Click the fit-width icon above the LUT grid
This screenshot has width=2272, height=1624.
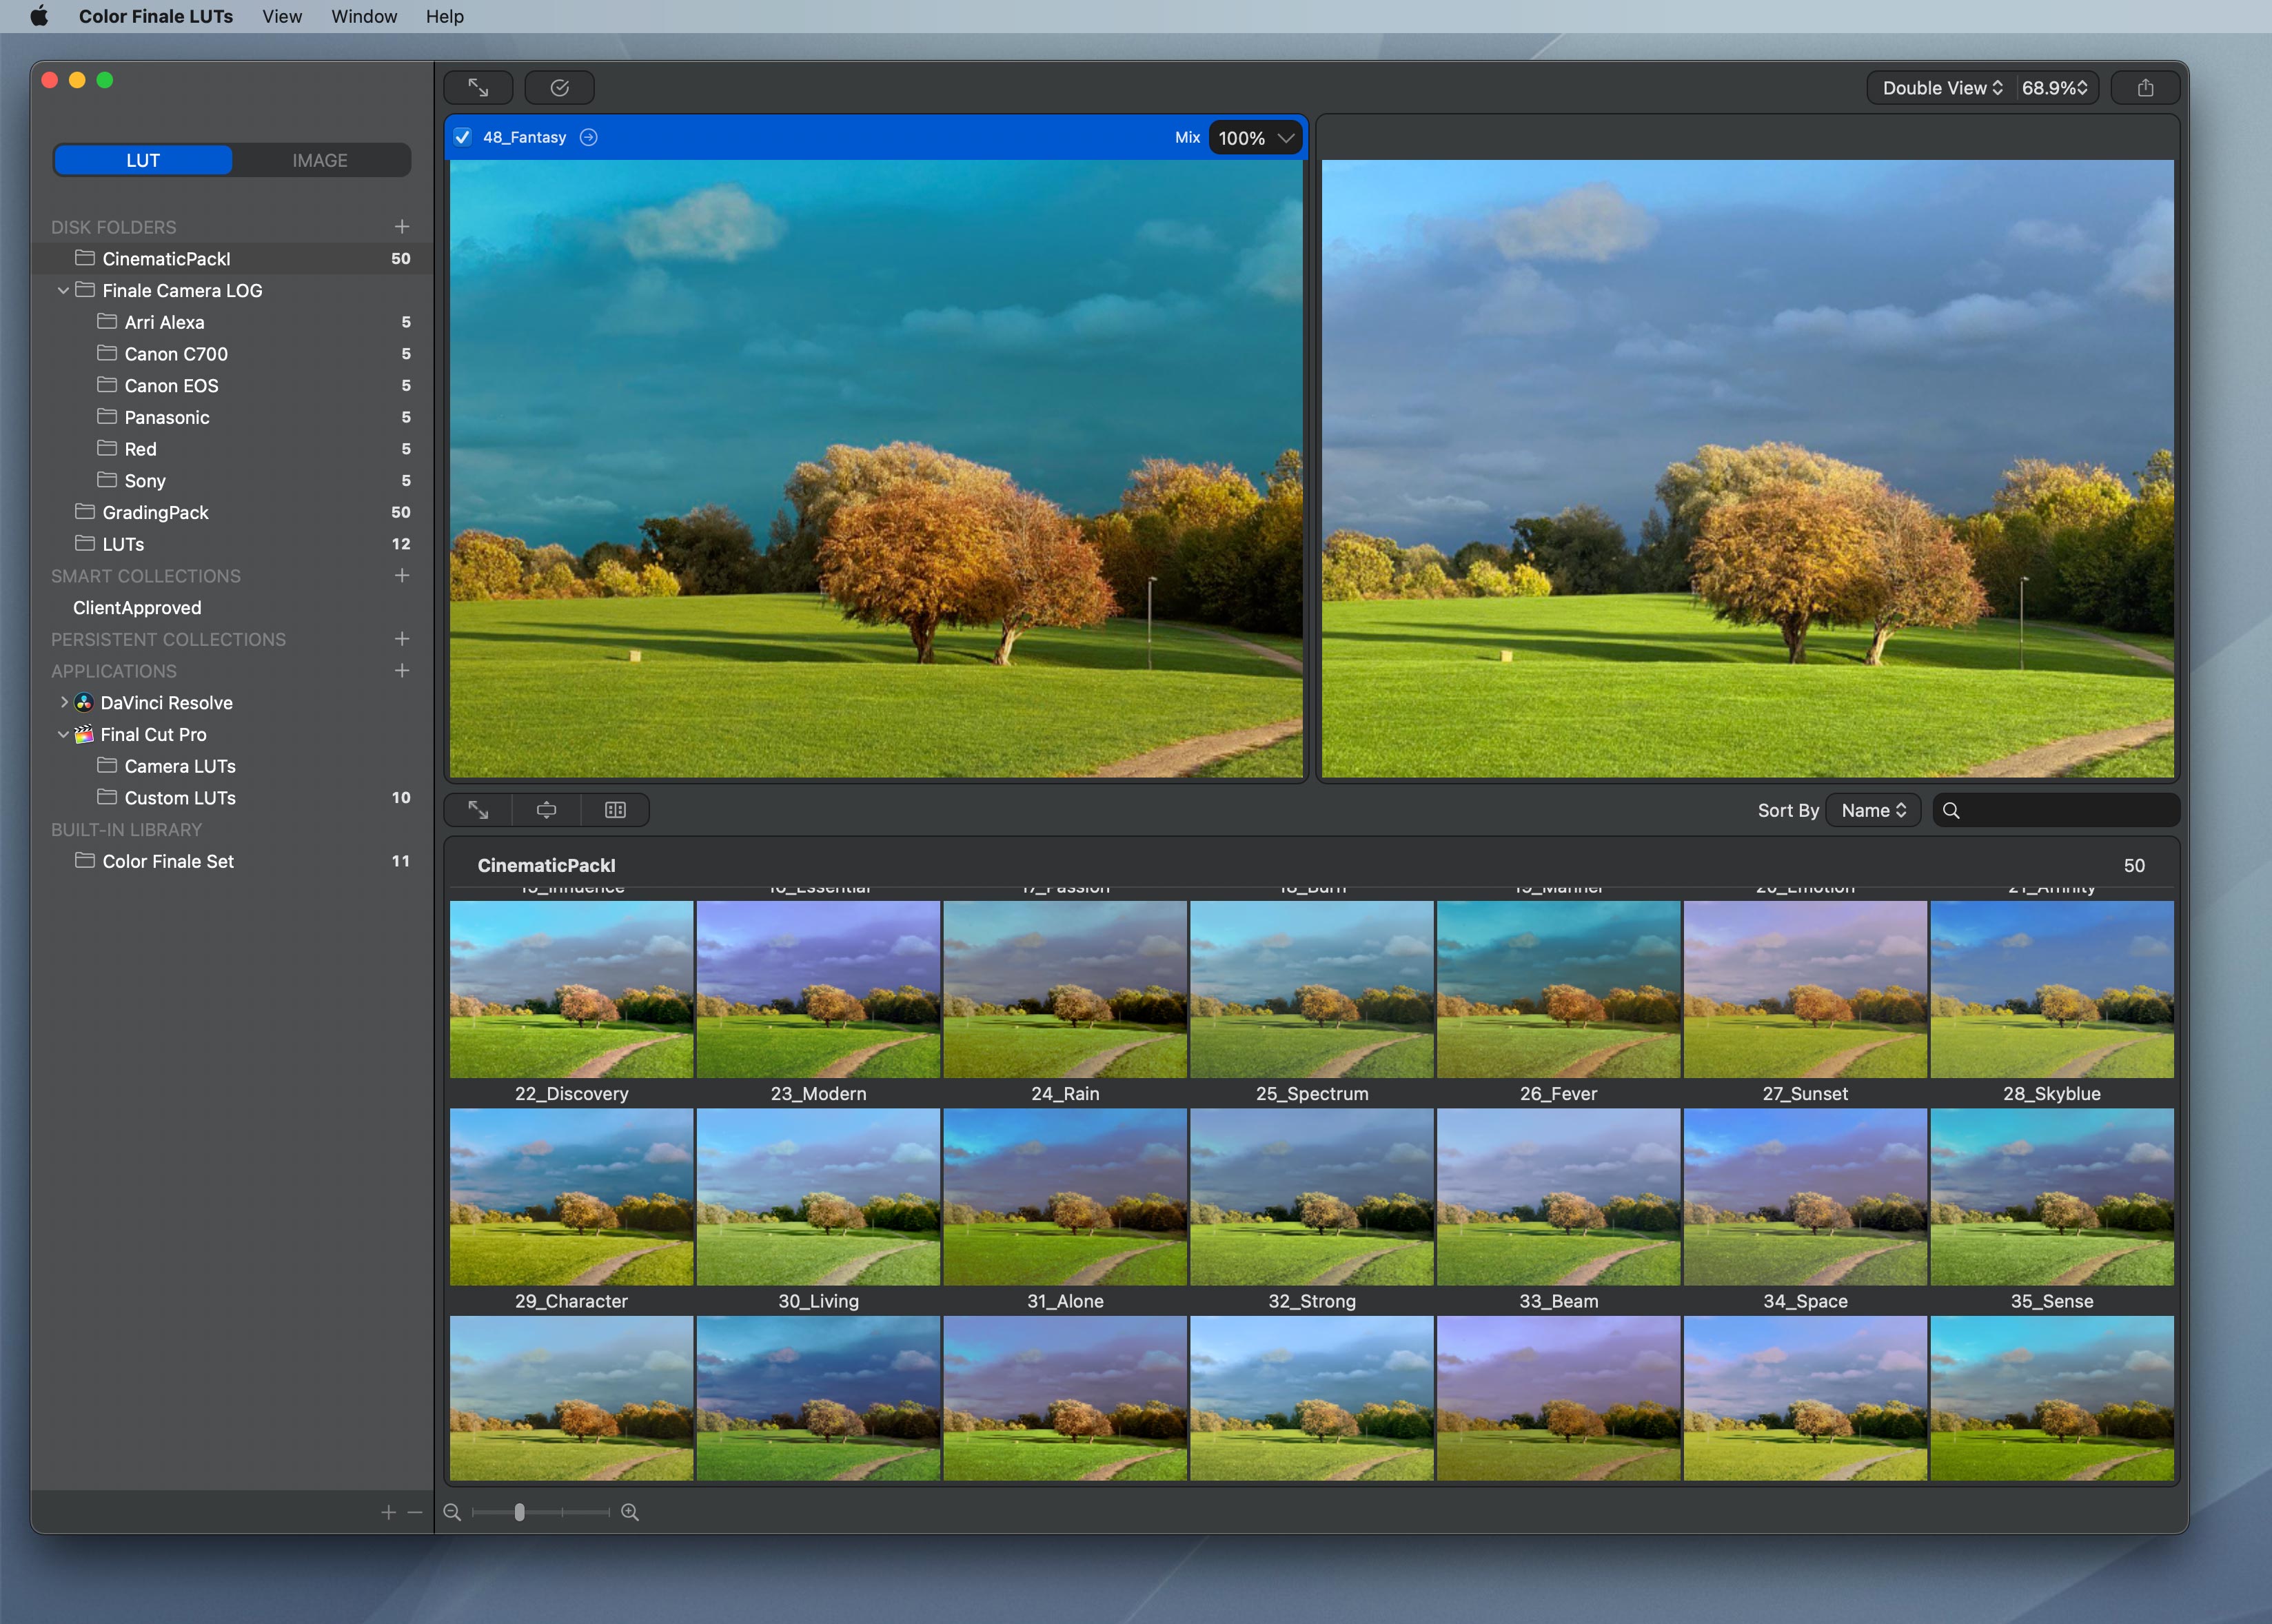point(546,810)
